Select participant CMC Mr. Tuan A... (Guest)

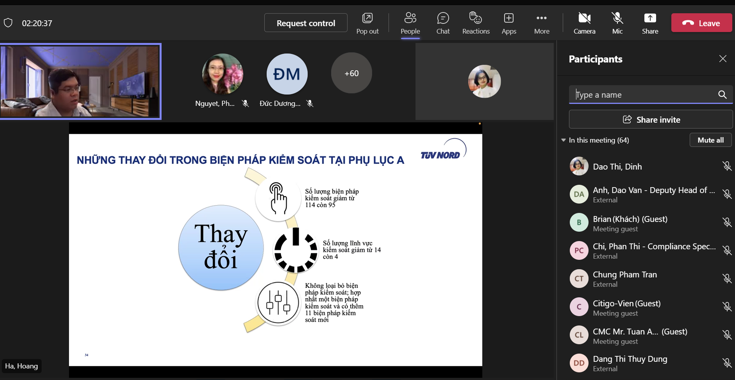pyautogui.click(x=650, y=335)
